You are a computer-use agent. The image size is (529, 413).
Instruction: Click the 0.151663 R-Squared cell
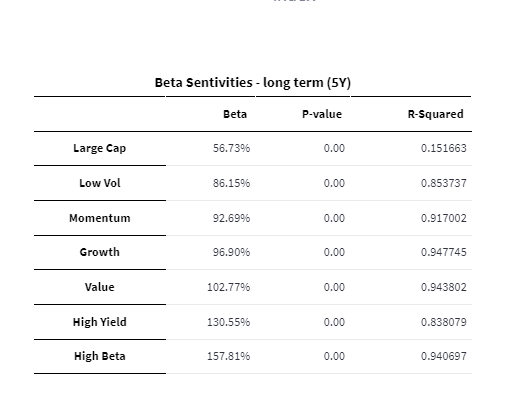pyautogui.click(x=444, y=148)
